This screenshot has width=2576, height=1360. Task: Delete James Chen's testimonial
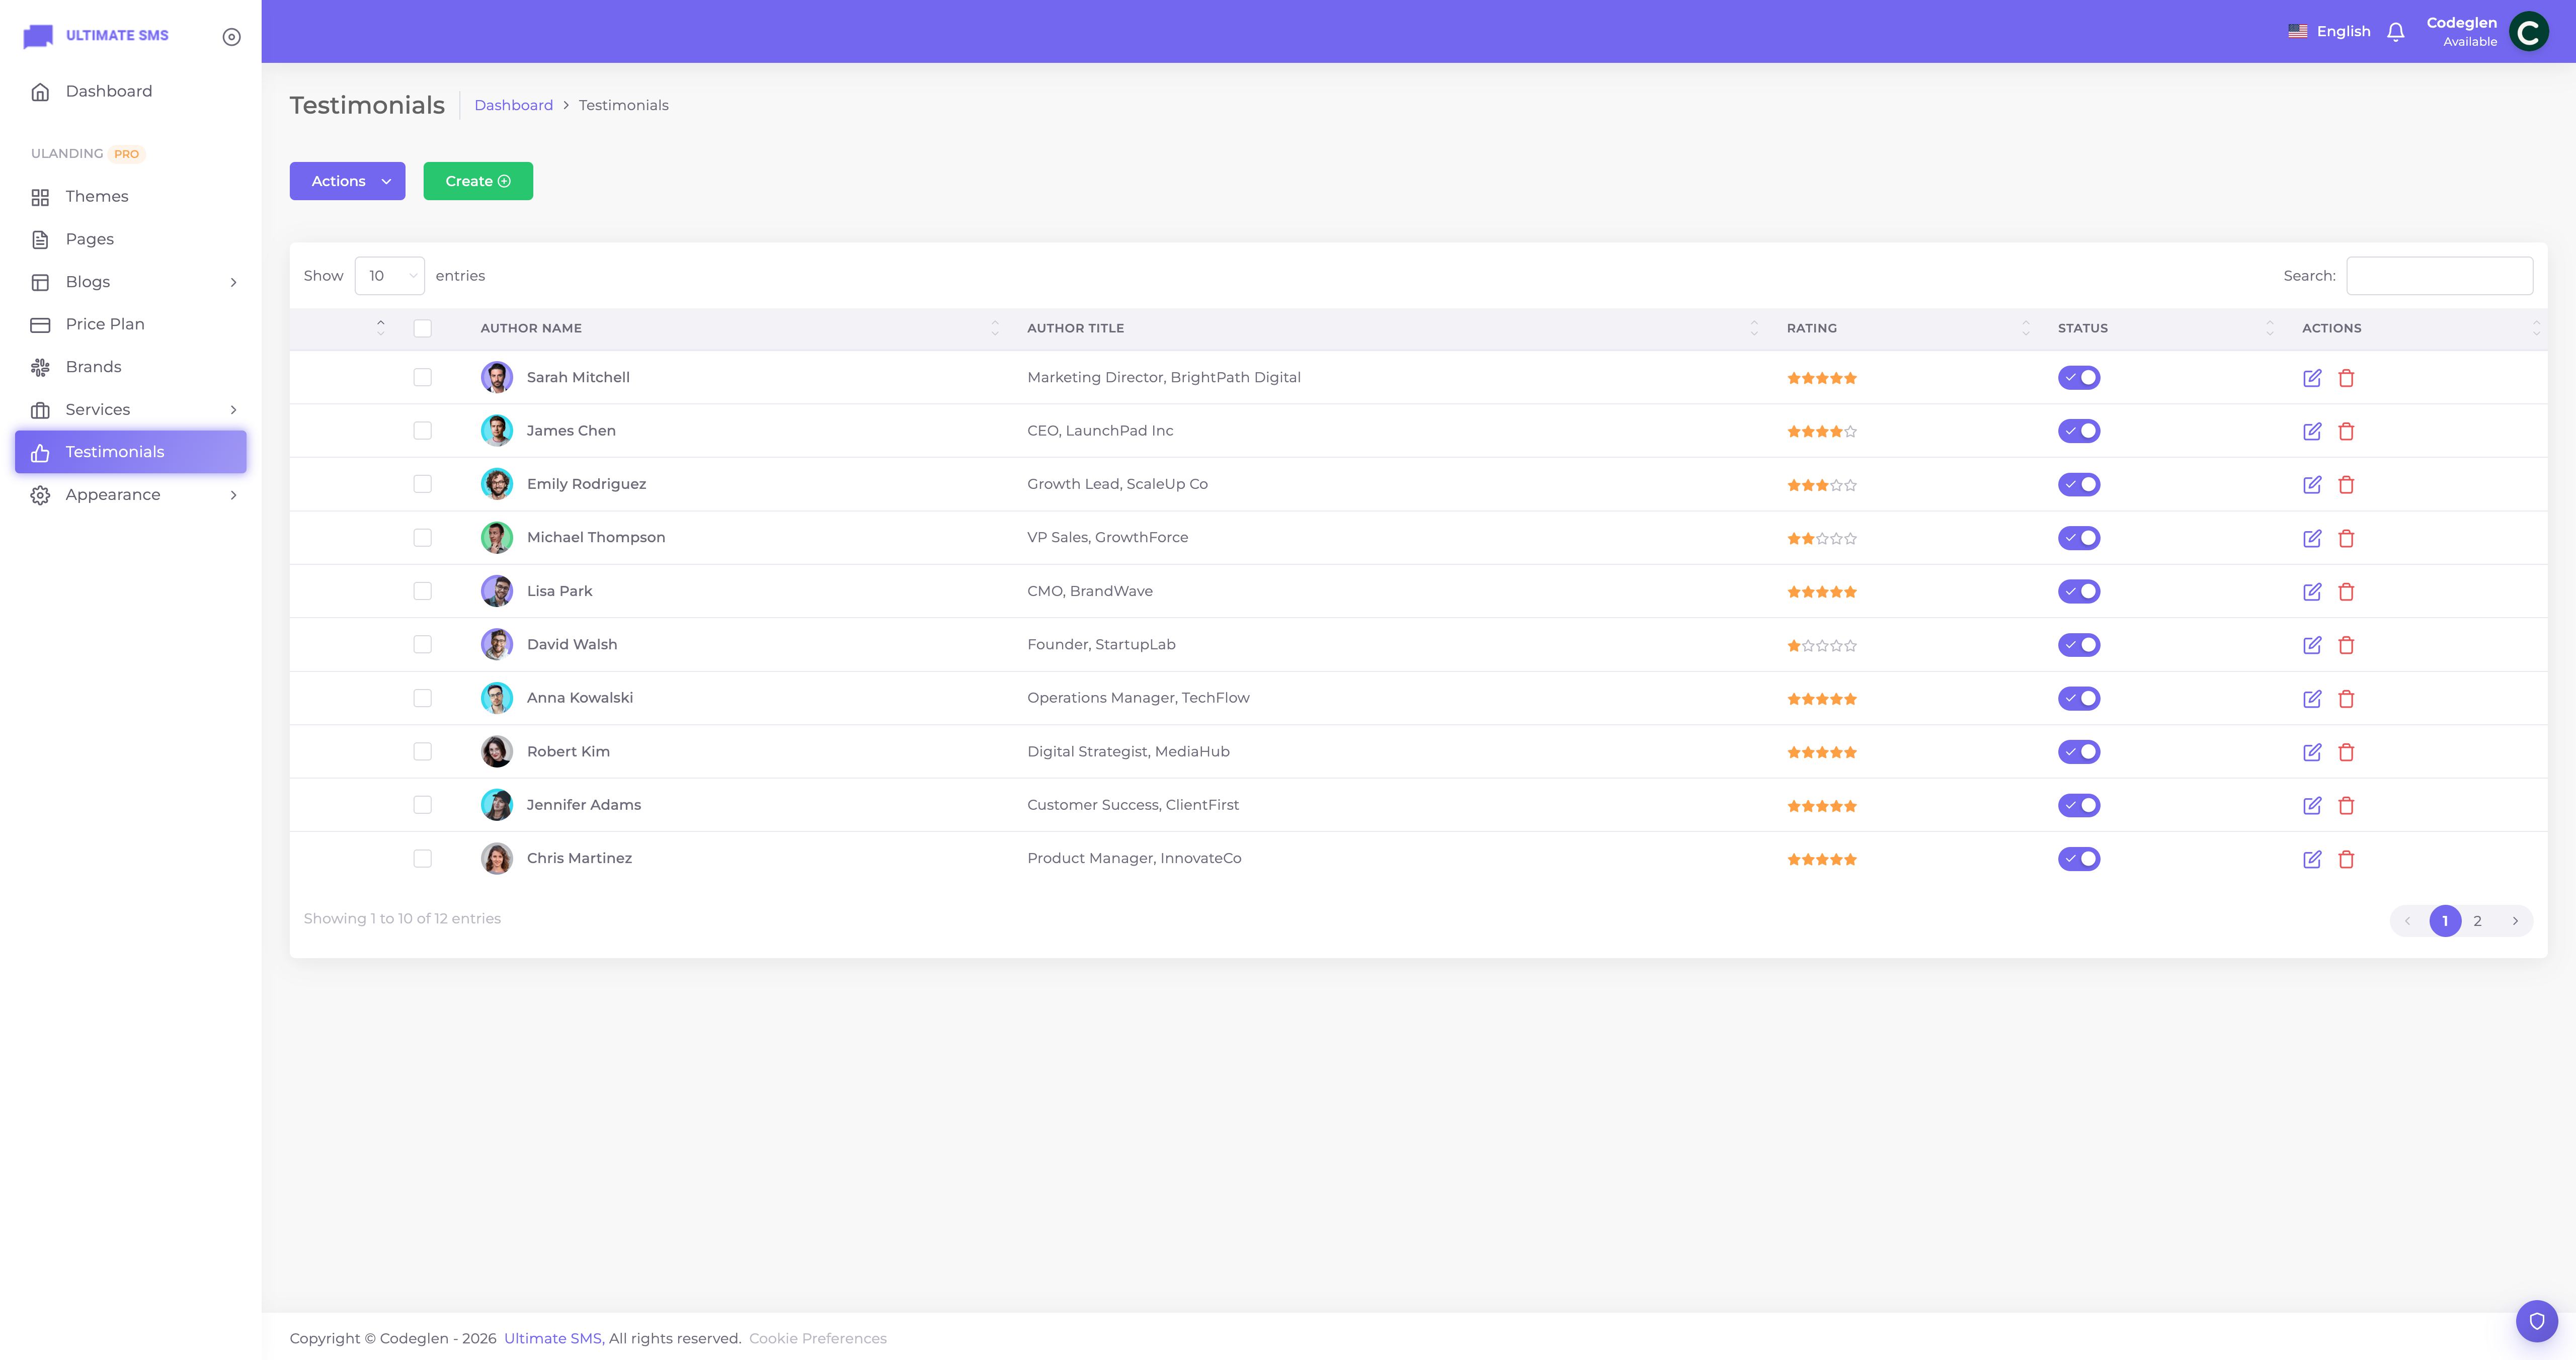click(2346, 431)
